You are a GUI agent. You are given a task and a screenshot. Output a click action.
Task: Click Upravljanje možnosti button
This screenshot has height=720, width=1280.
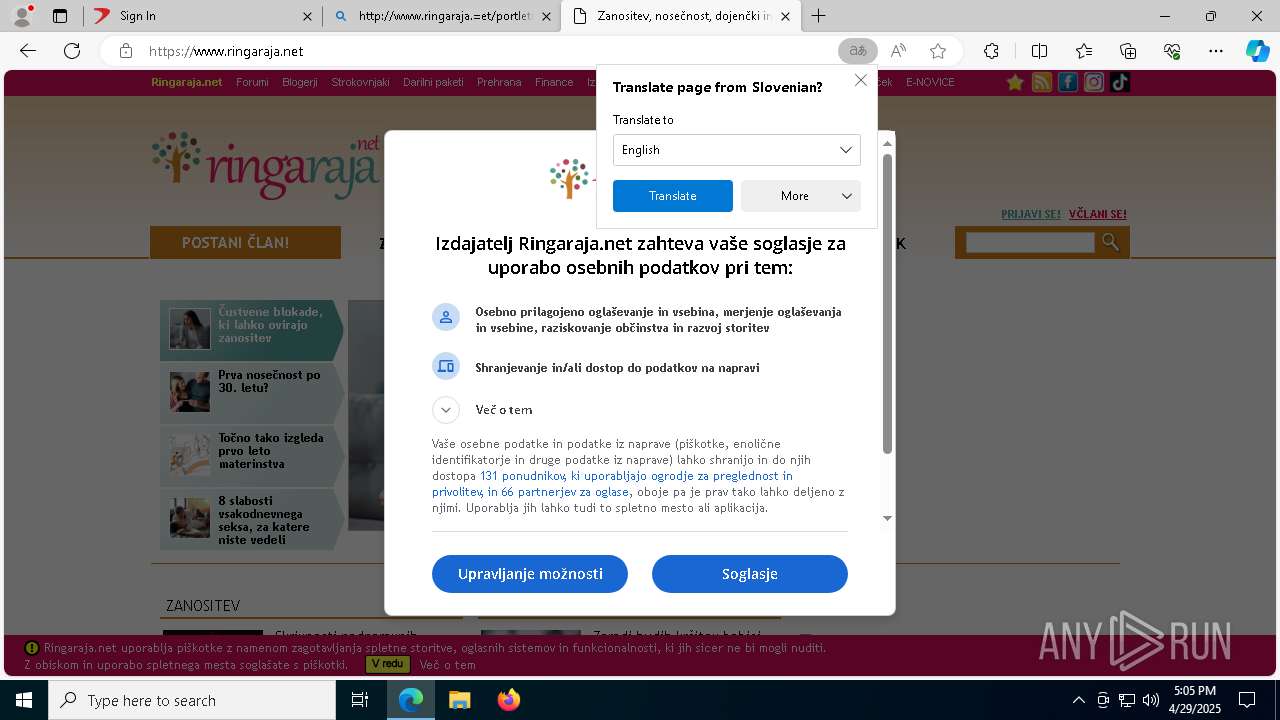(x=530, y=574)
